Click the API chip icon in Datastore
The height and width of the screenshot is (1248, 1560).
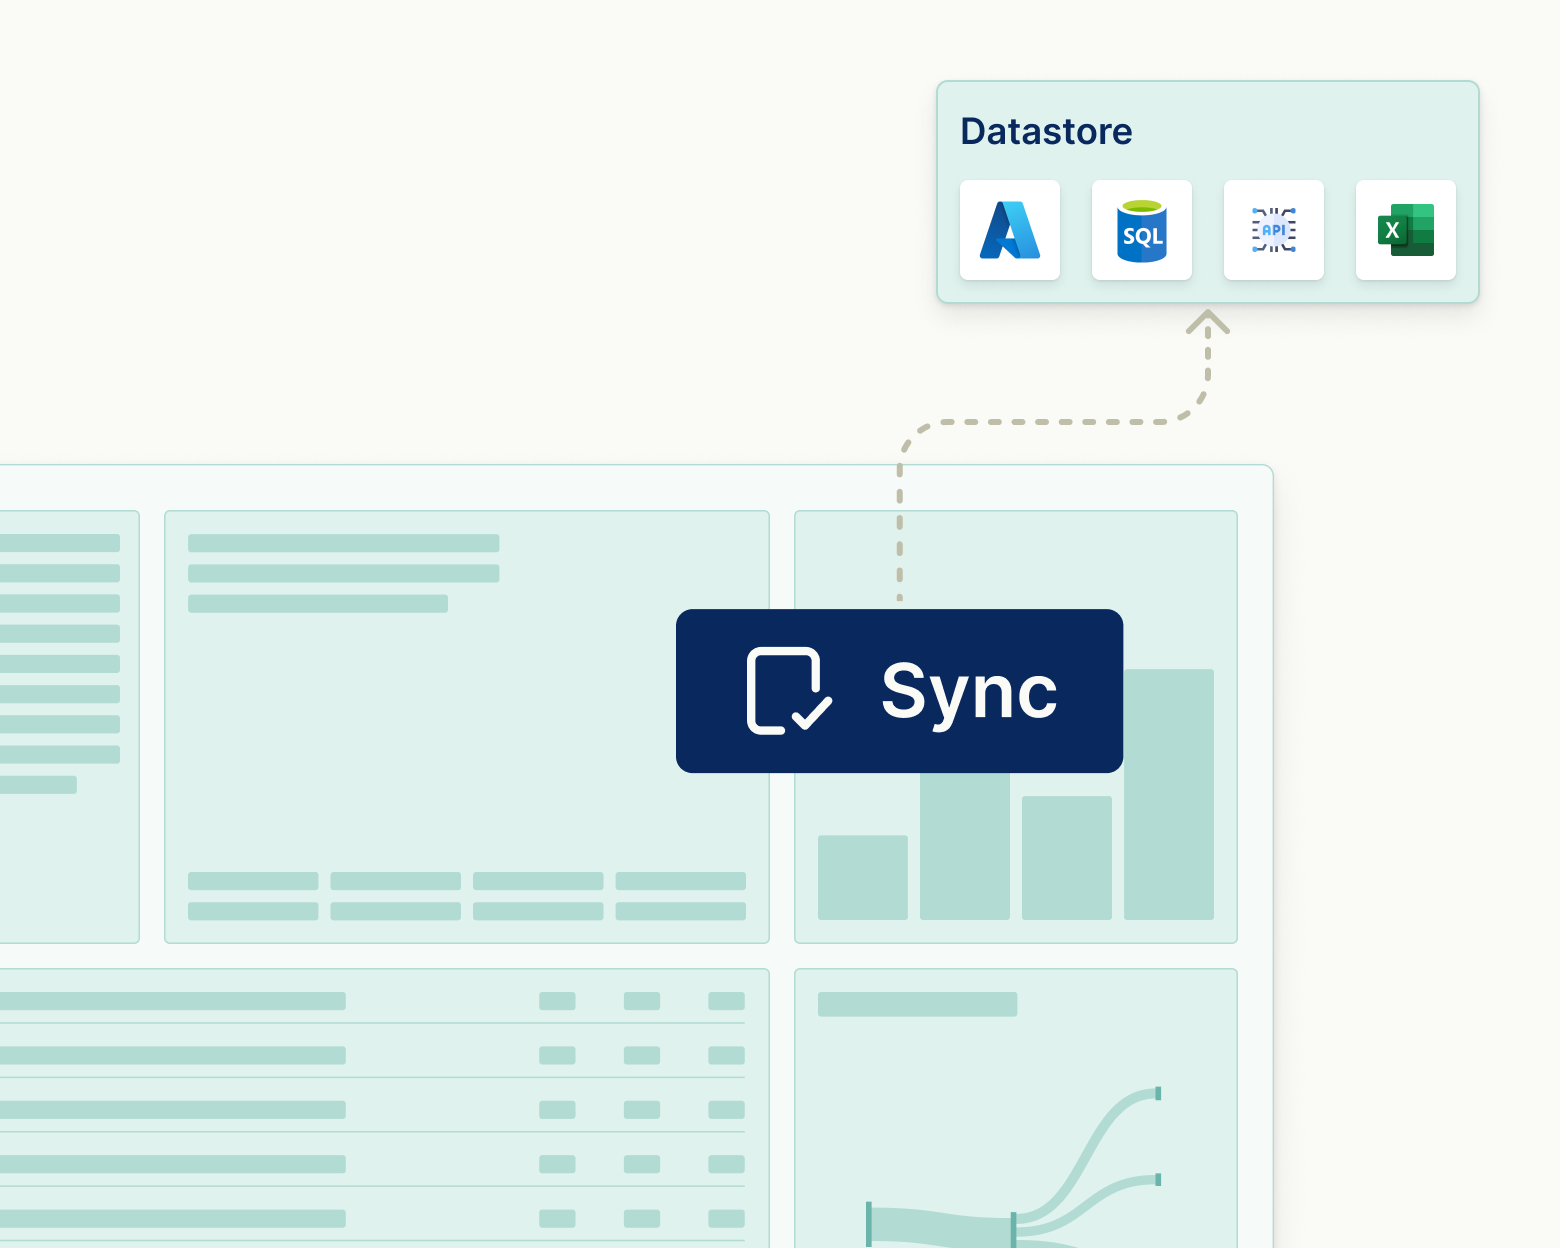click(x=1273, y=230)
